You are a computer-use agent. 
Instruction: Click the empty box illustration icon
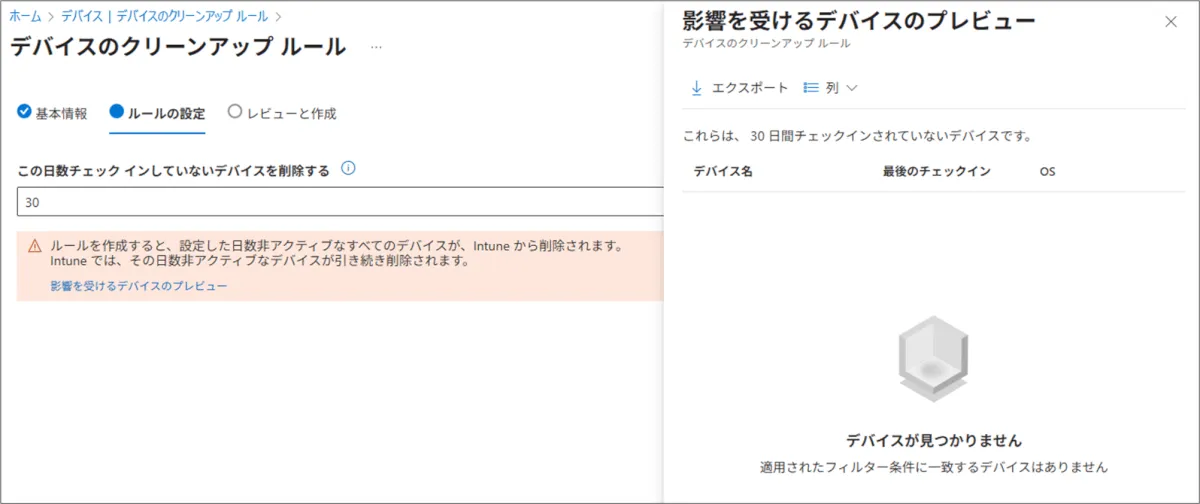932,360
